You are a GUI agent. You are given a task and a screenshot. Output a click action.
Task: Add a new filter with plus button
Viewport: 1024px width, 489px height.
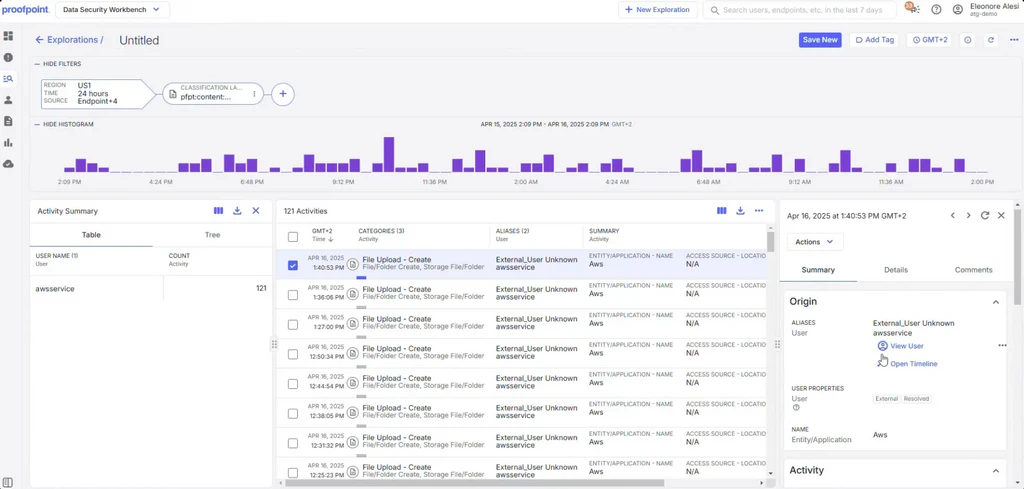click(283, 94)
